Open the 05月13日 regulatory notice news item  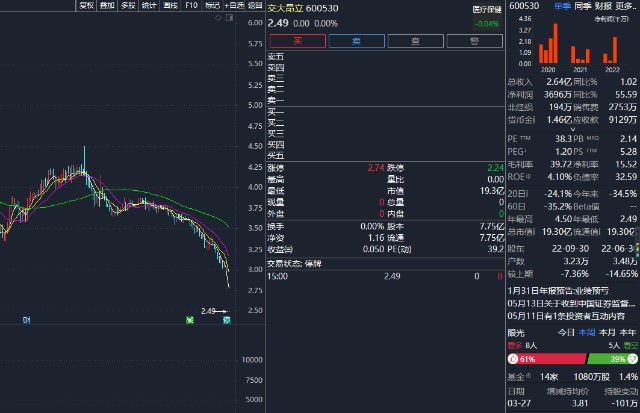[571, 303]
